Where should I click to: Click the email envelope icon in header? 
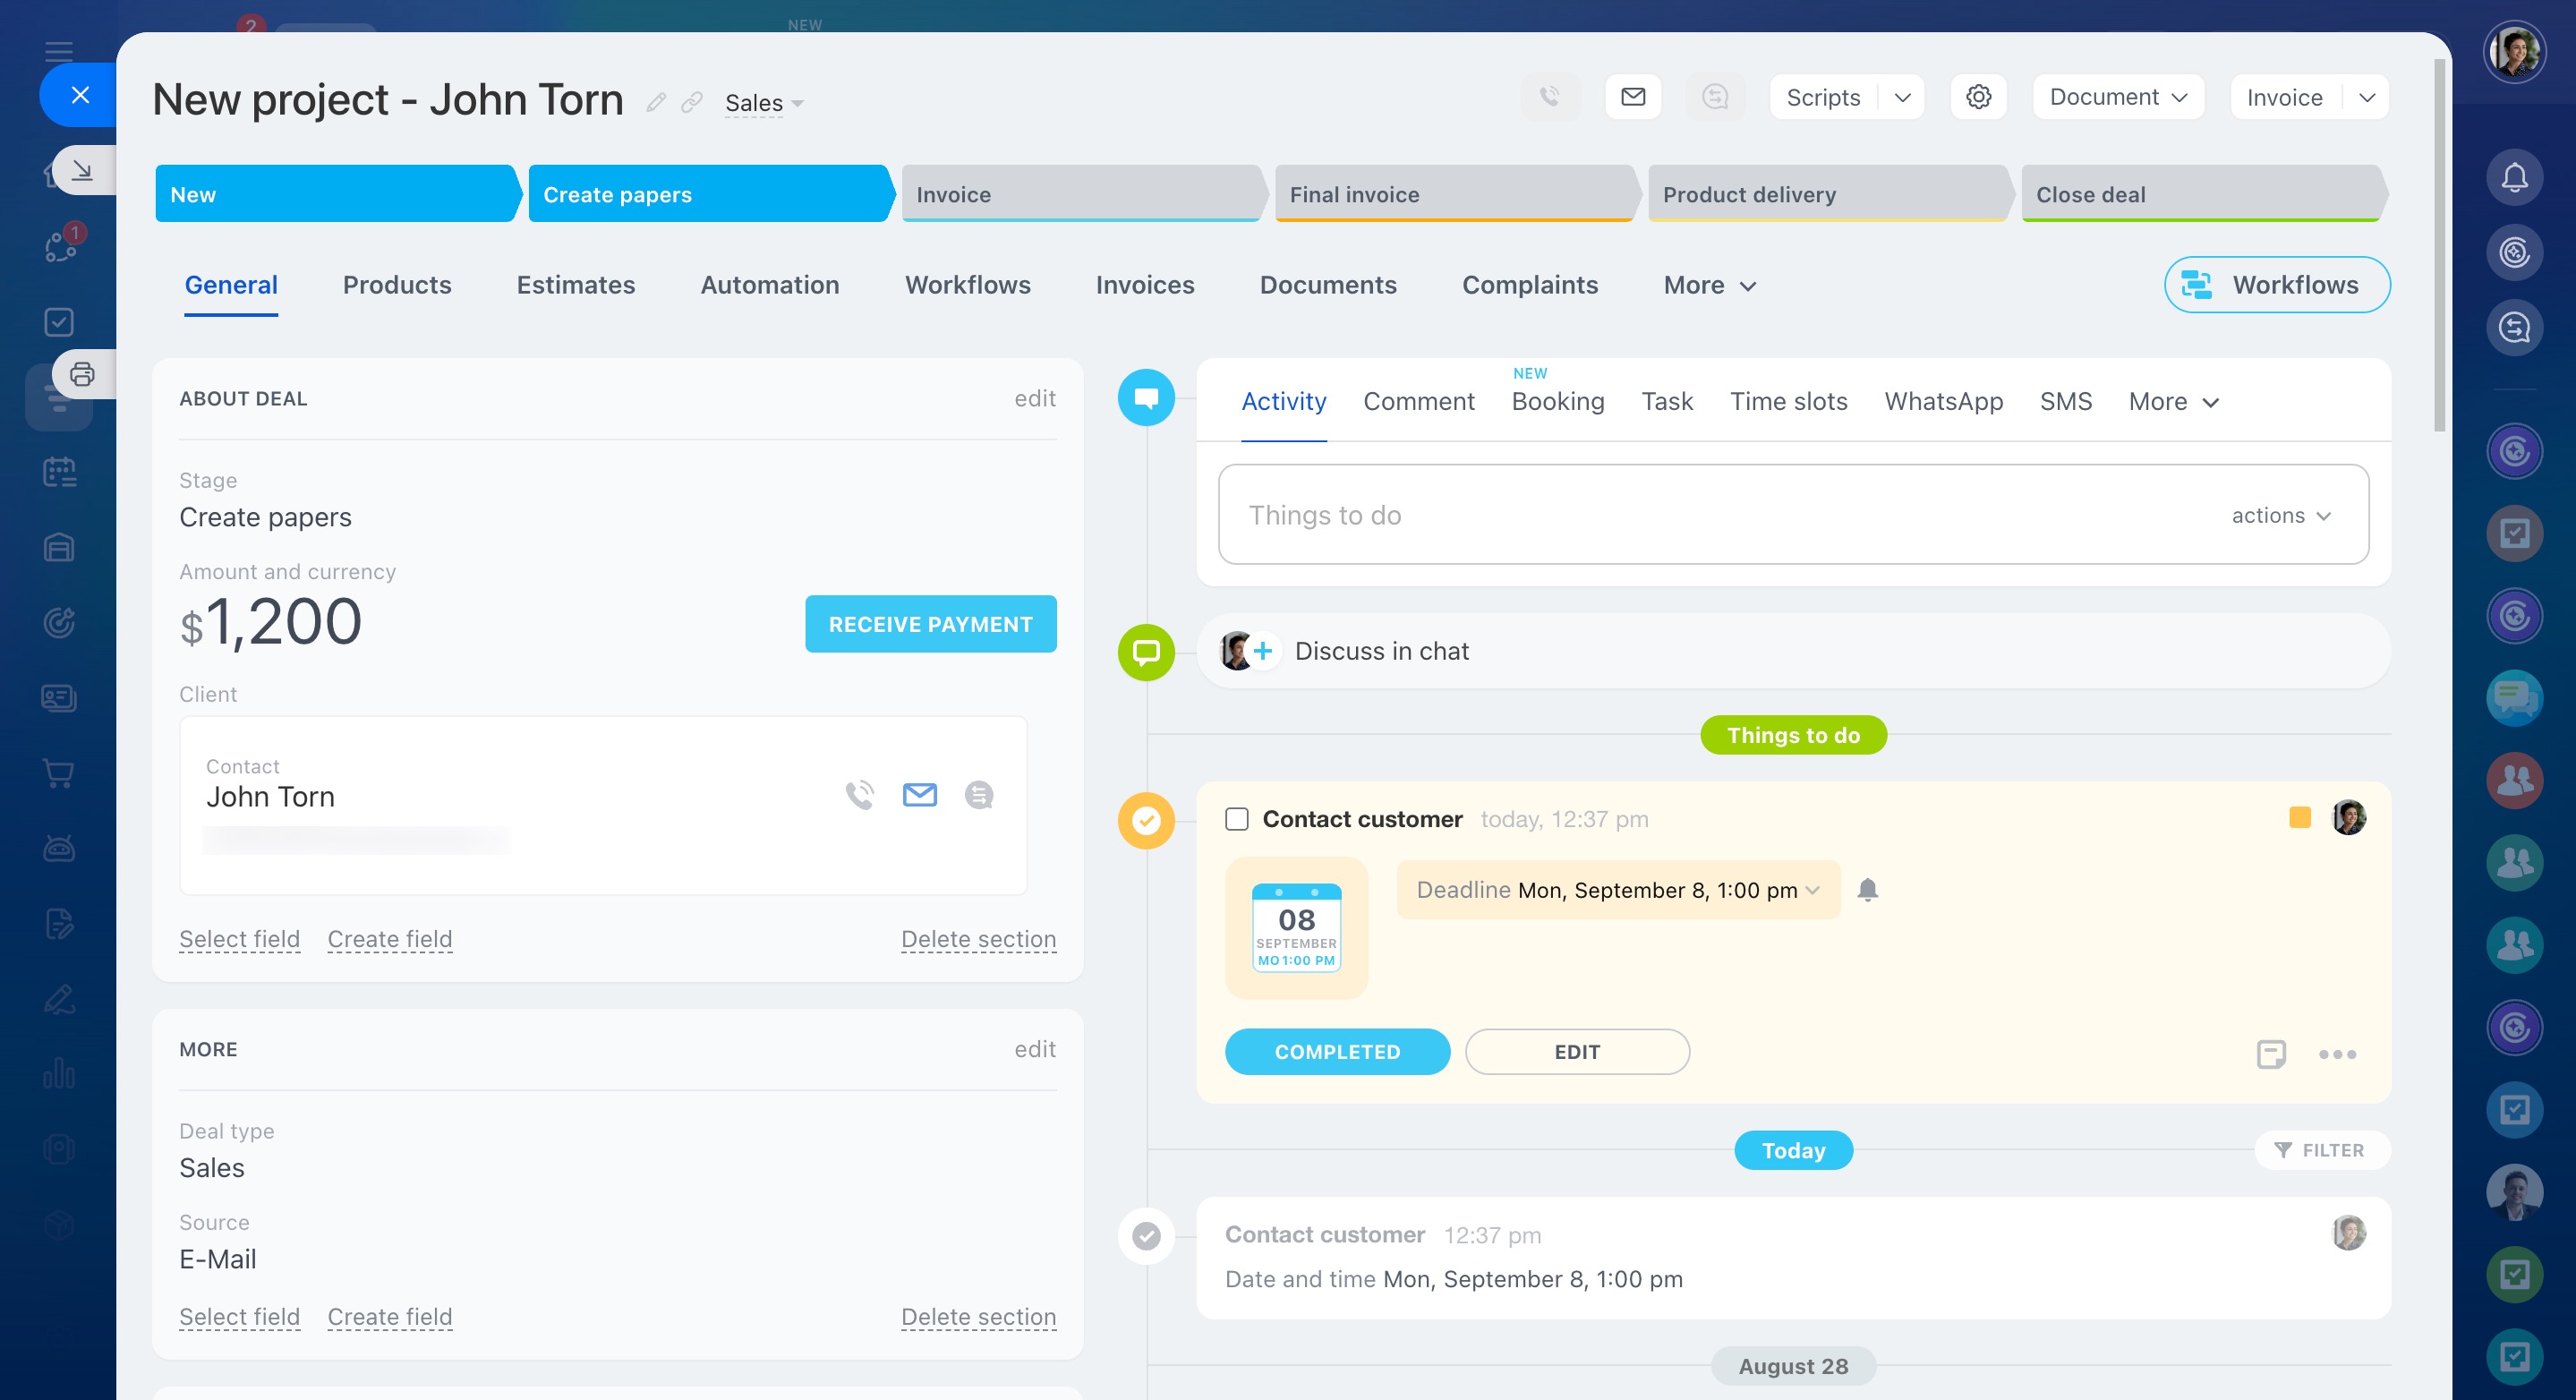[1633, 97]
